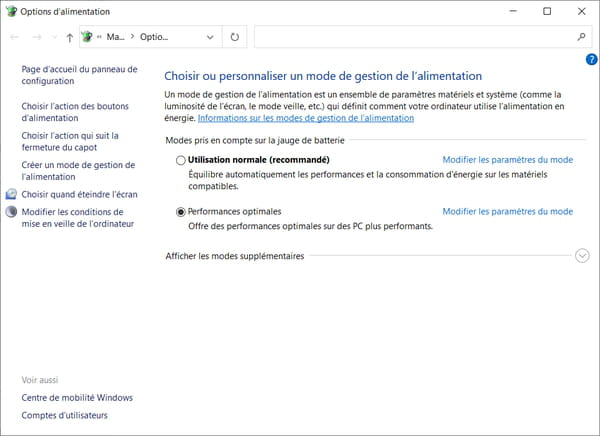Maximize the Options d'alimentation window
This screenshot has height=436, width=600.
(x=547, y=11)
